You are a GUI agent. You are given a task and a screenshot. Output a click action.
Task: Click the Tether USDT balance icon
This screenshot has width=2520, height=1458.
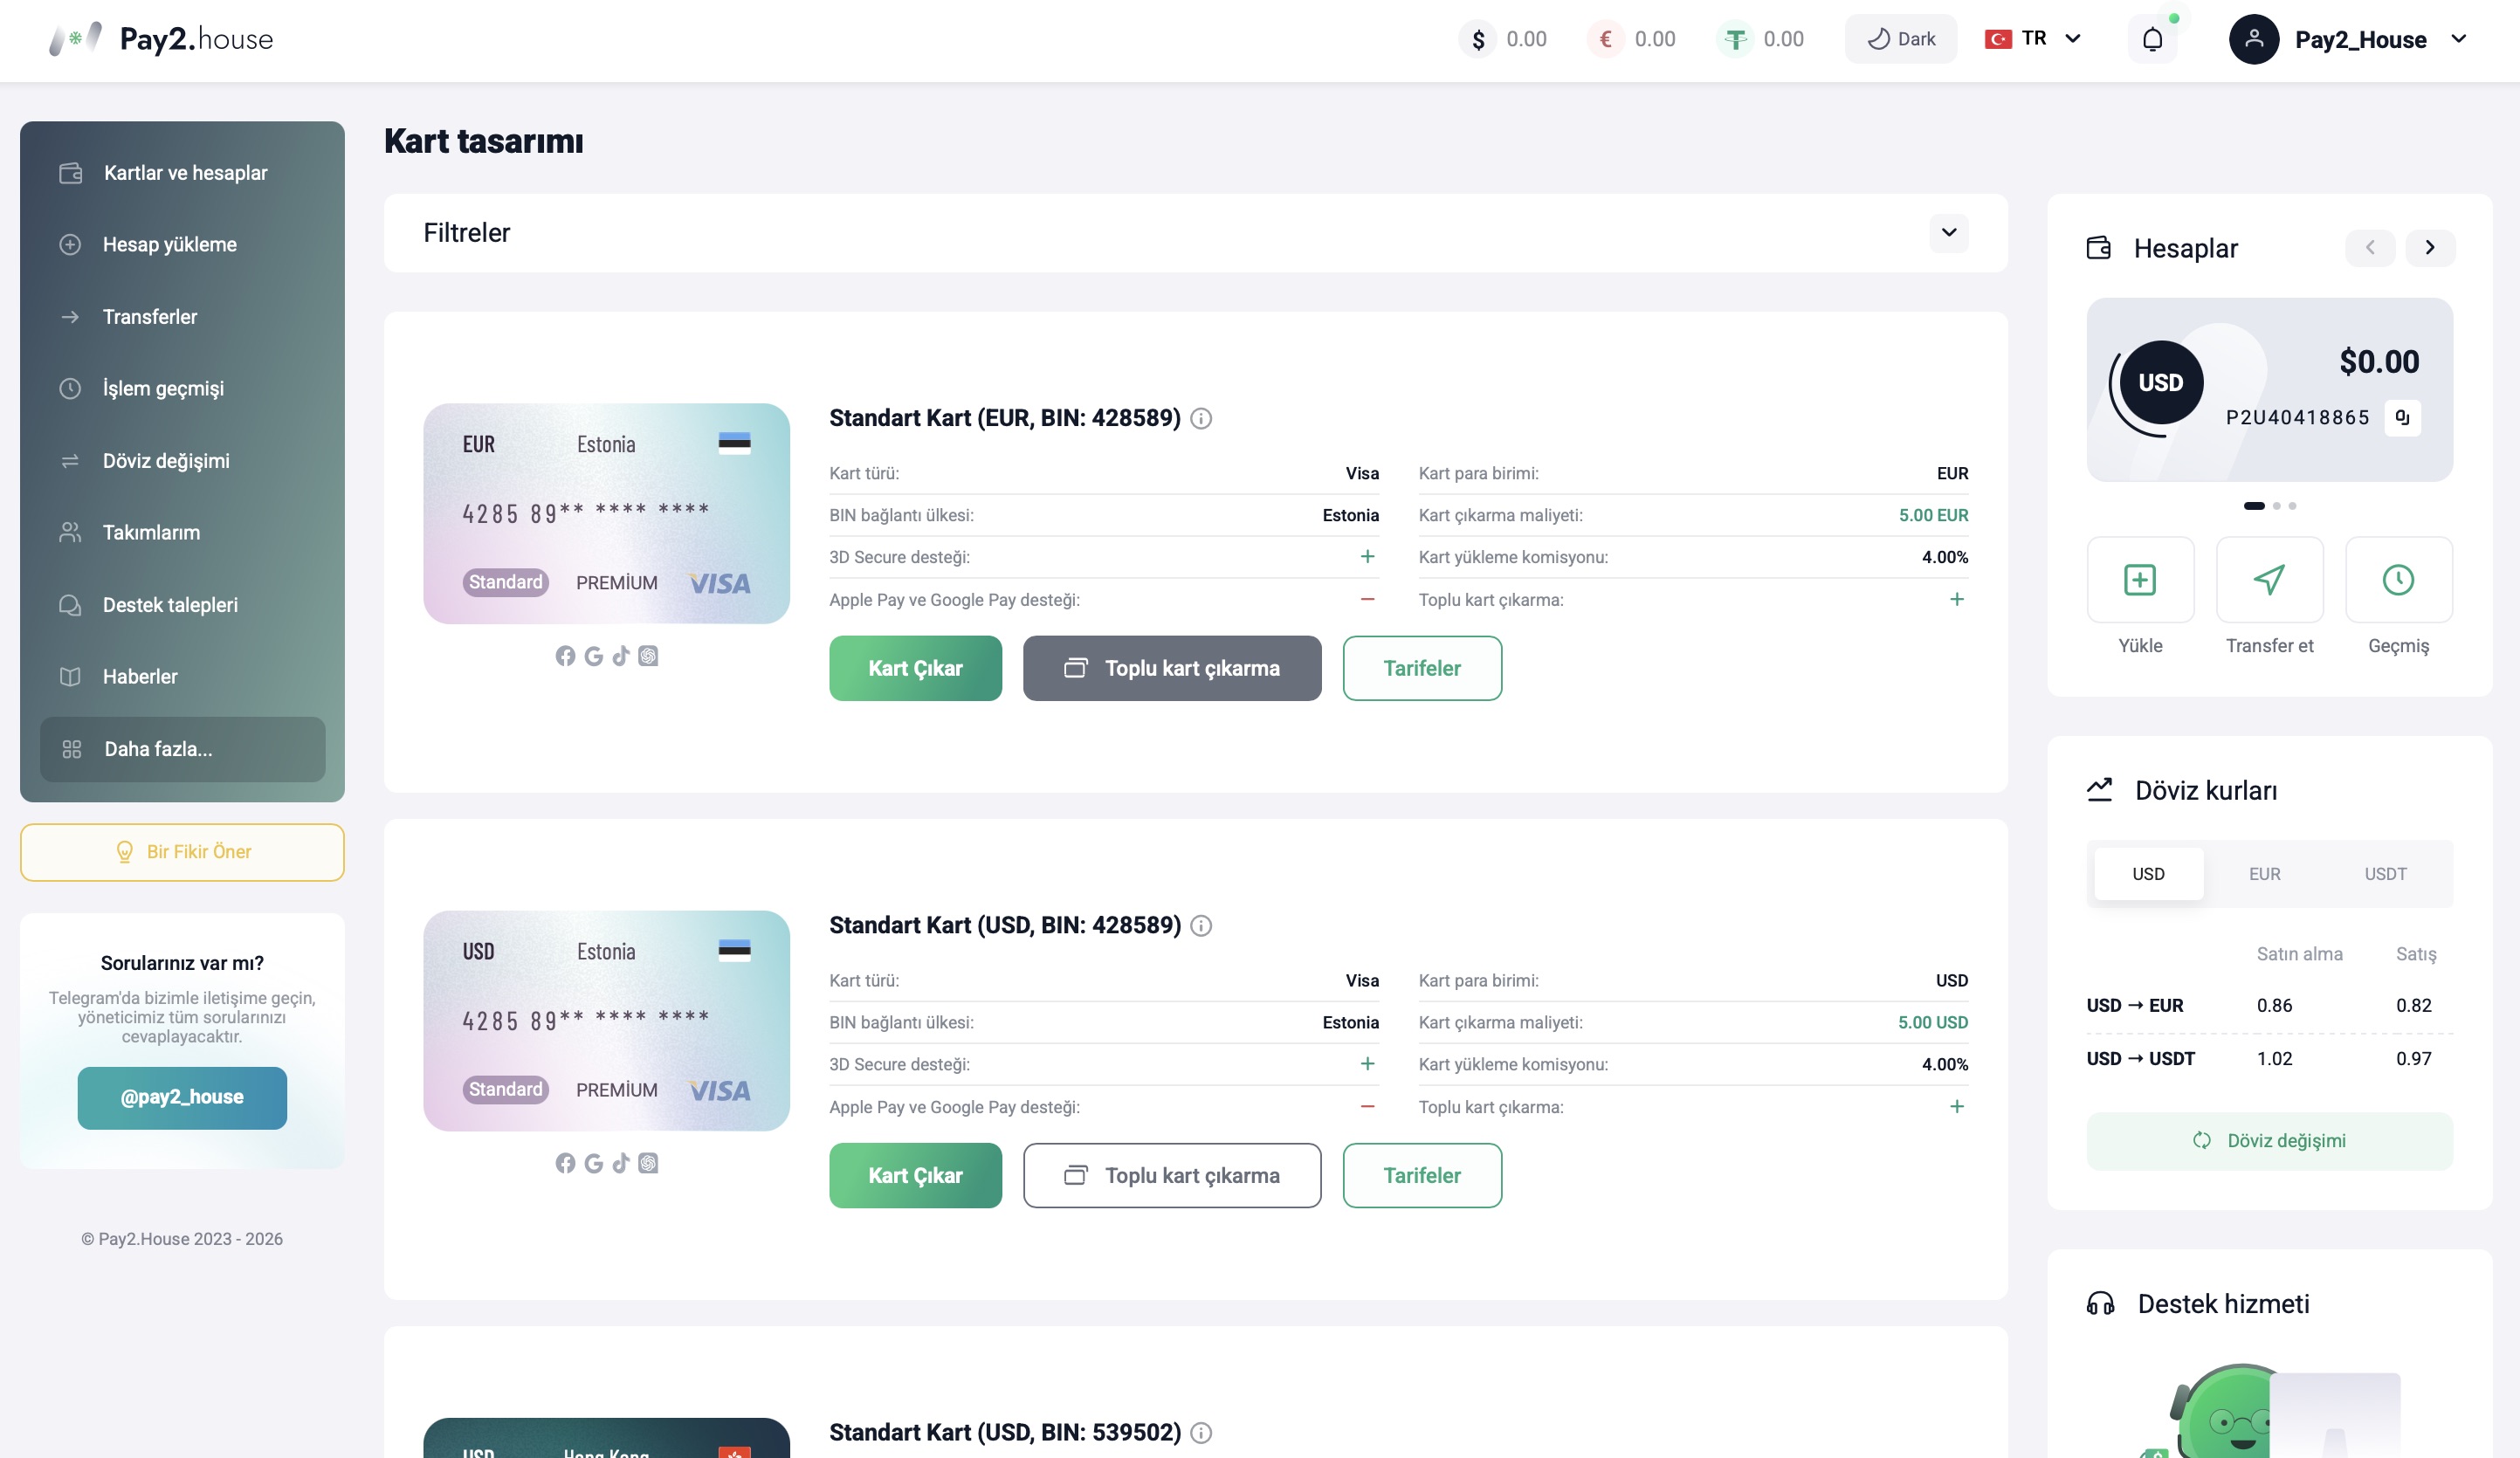click(1735, 39)
